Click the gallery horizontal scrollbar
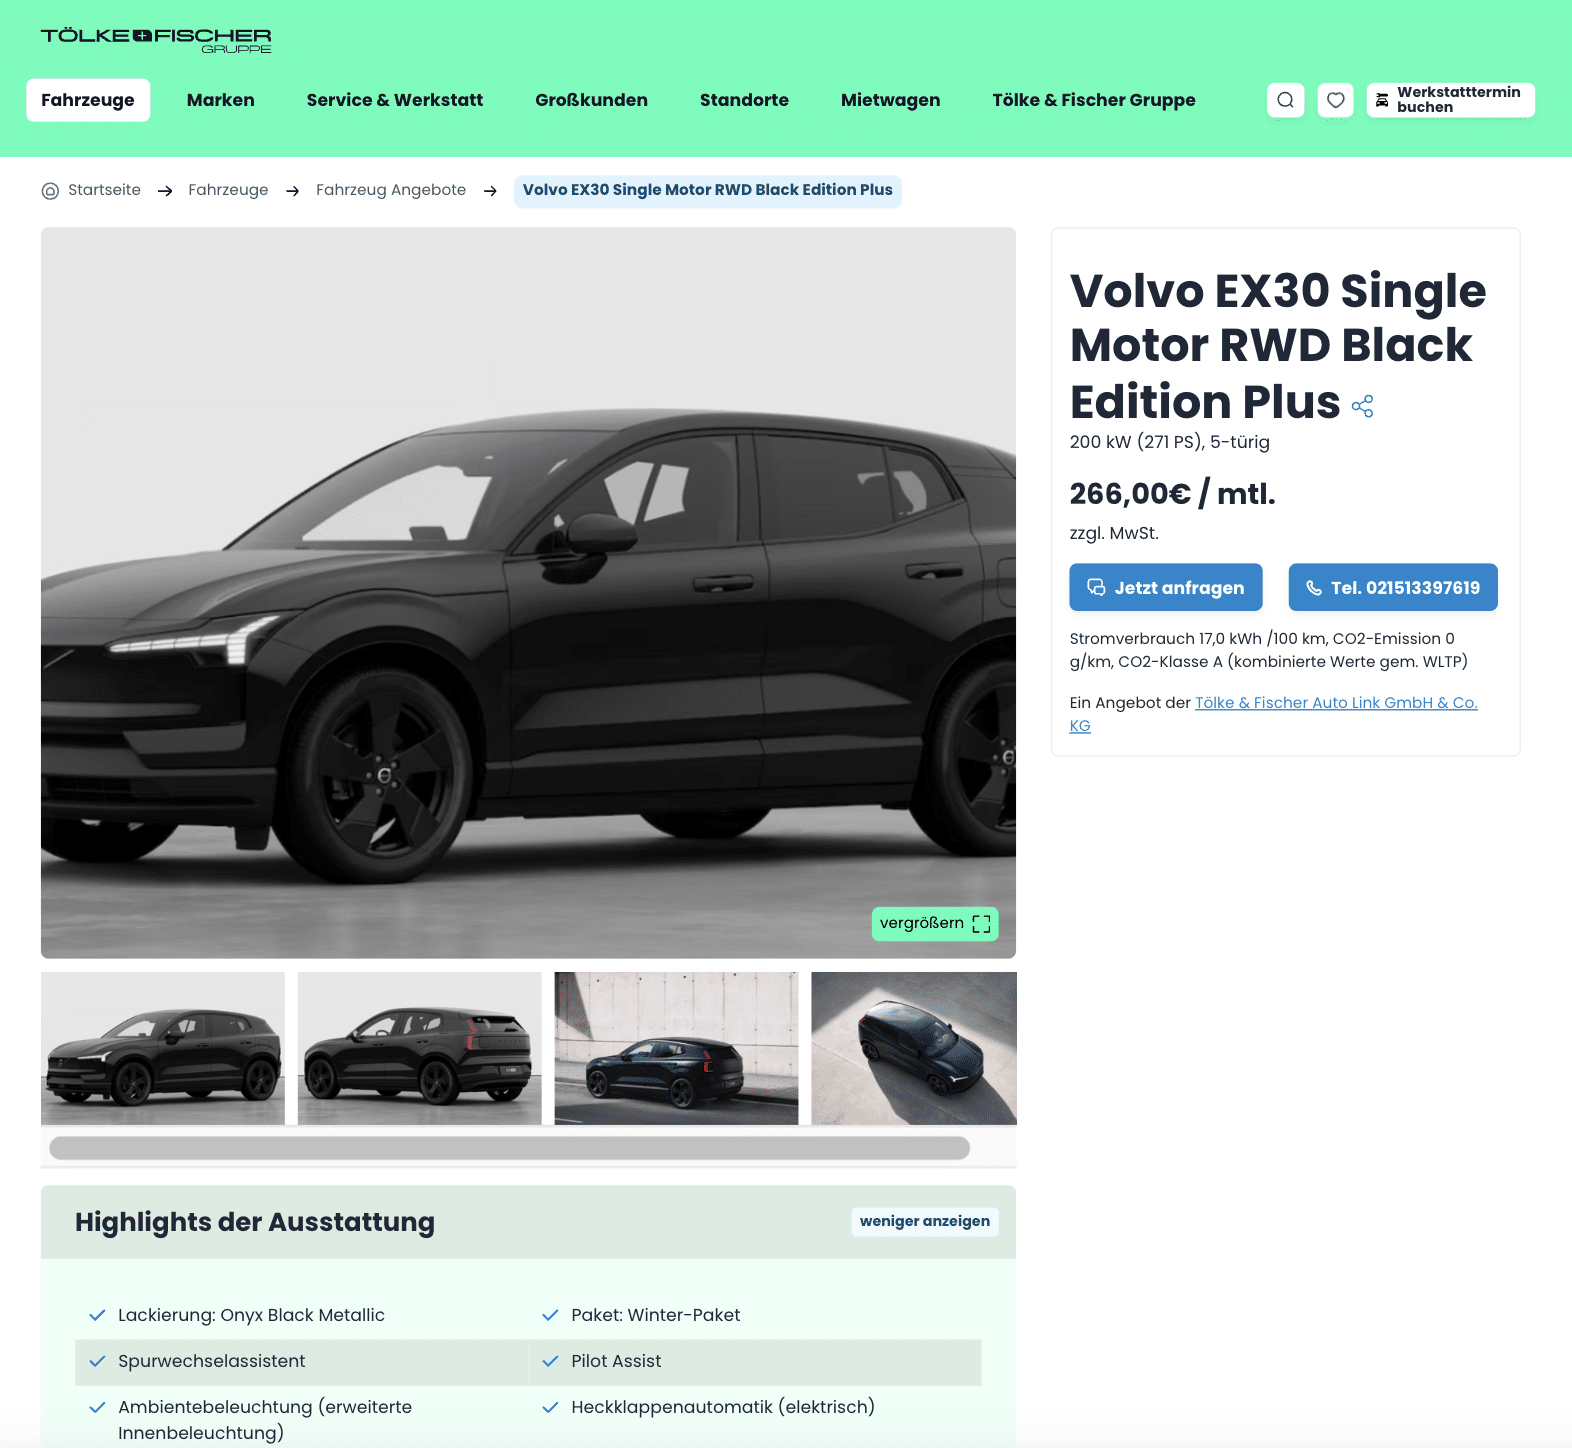 (509, 1148)
